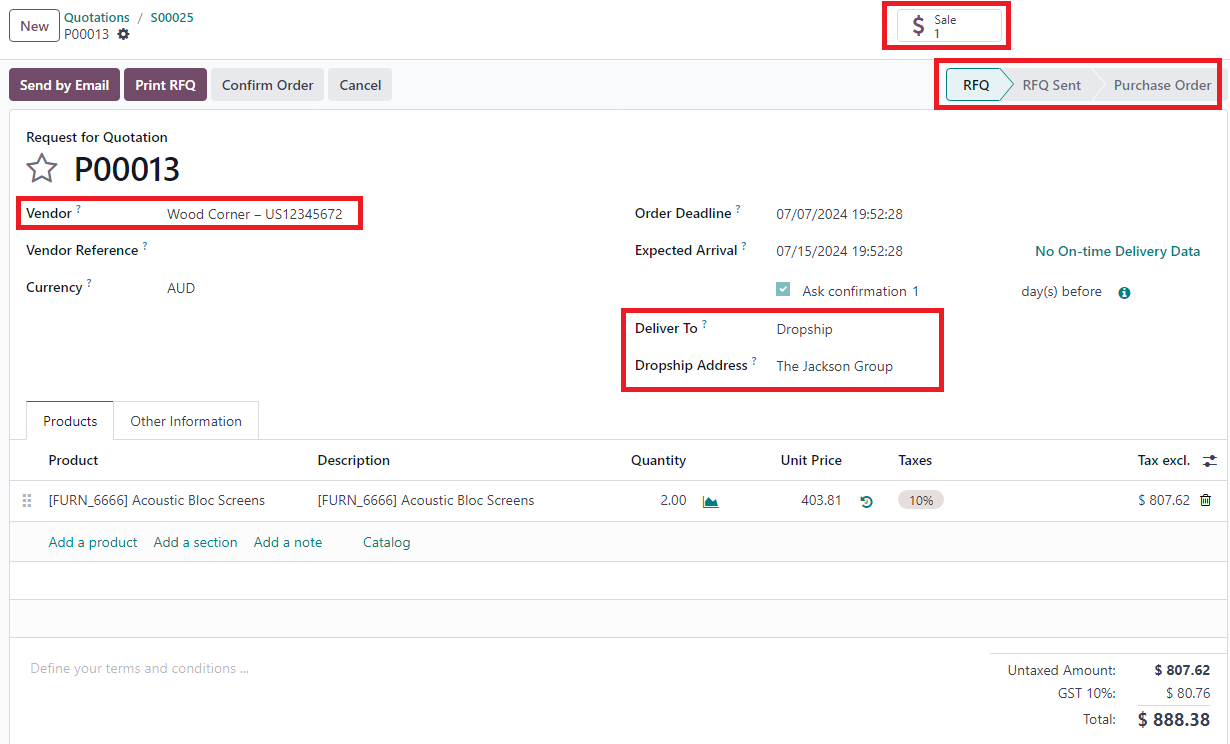Screen dimensions: 1230x744
Task: Toggle the Ask confirmation checkbox
Action: click(783, 290)
